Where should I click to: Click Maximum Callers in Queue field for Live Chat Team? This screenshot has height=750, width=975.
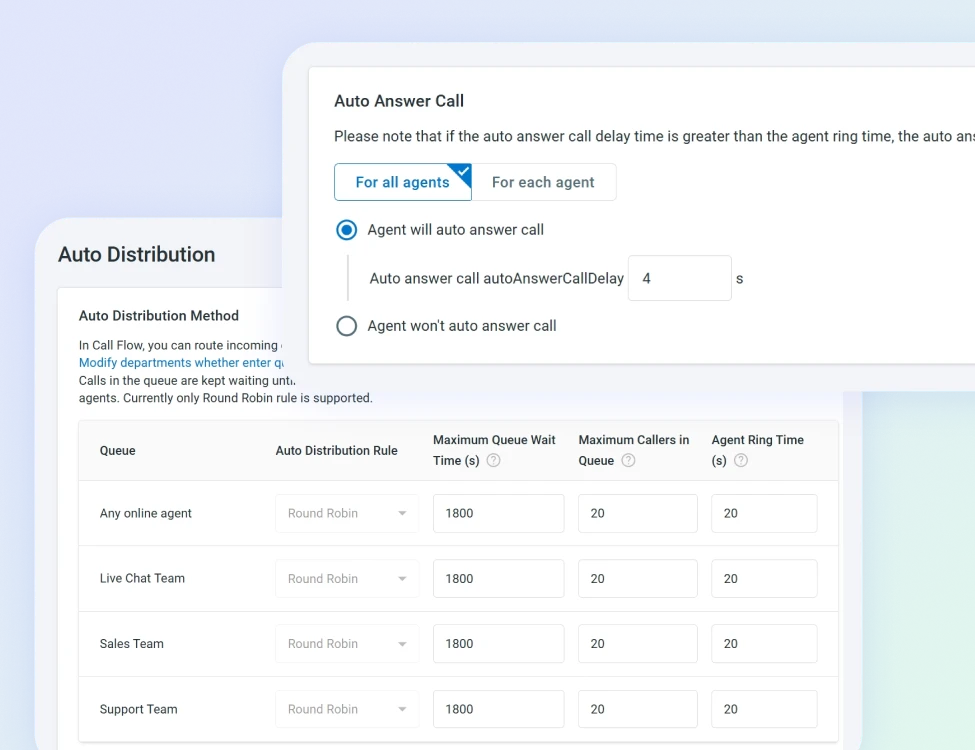point(637,579)
